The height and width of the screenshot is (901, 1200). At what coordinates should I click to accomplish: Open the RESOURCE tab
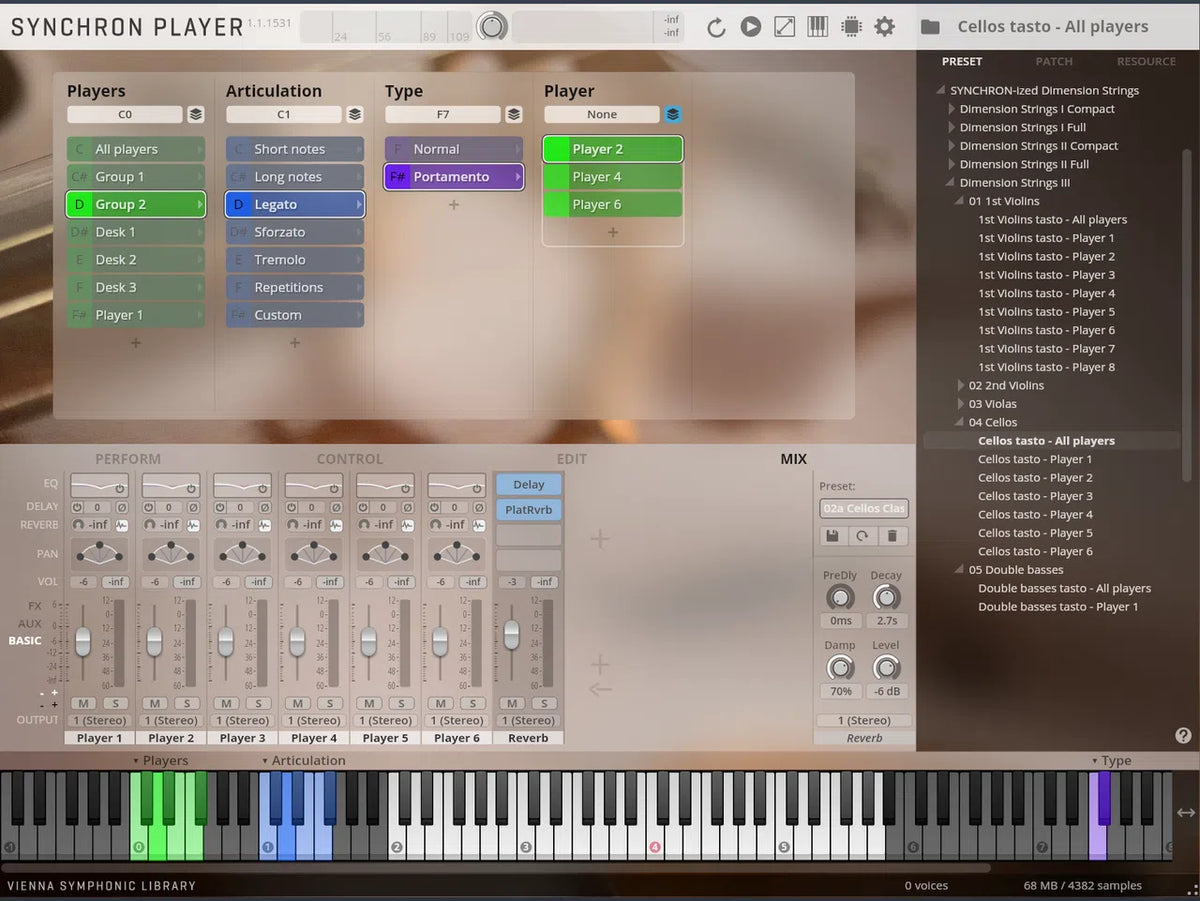pos(1146,61)
